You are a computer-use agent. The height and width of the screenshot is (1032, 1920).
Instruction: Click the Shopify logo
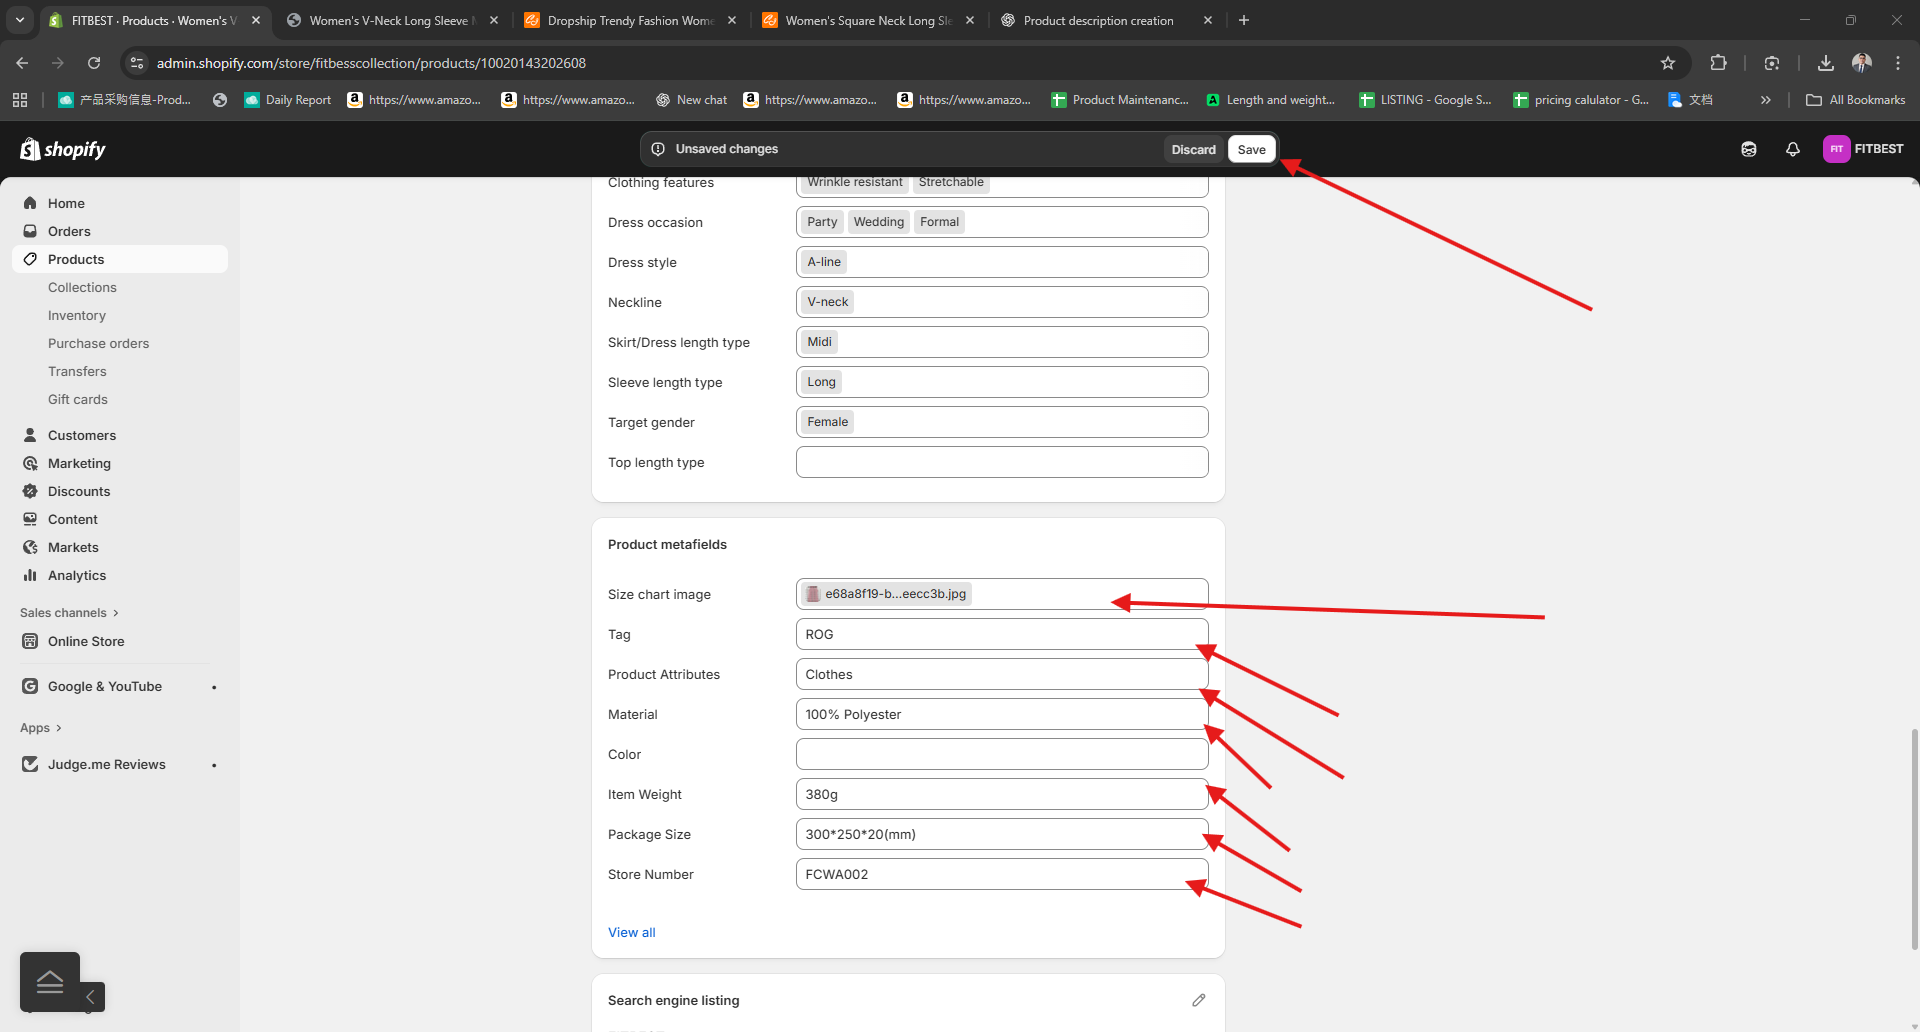pos(63,149)
